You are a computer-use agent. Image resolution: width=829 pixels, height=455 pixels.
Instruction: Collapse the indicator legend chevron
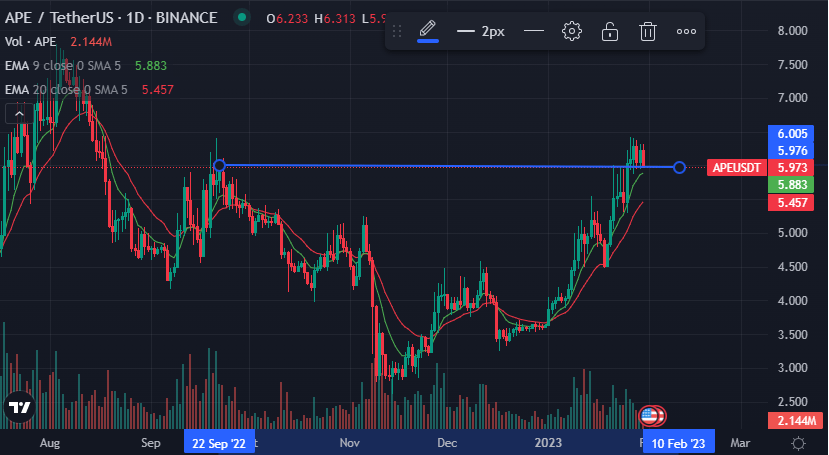coord(19,114)
